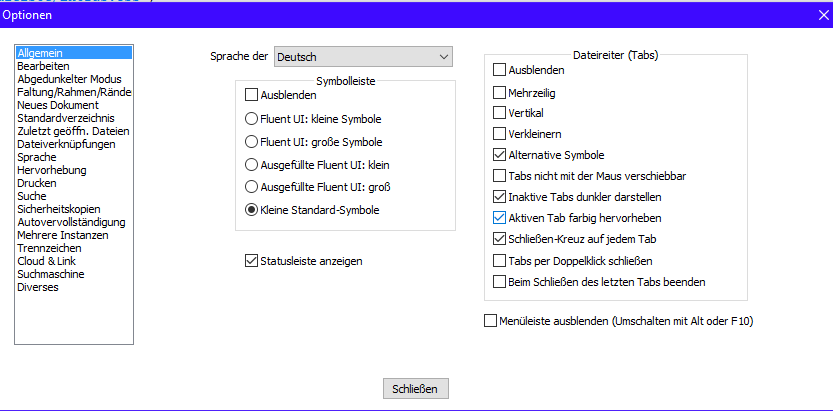Check Ausblenden in the Symbolleiste group
This screenshot has height=411, width=833.
point(252,95)
